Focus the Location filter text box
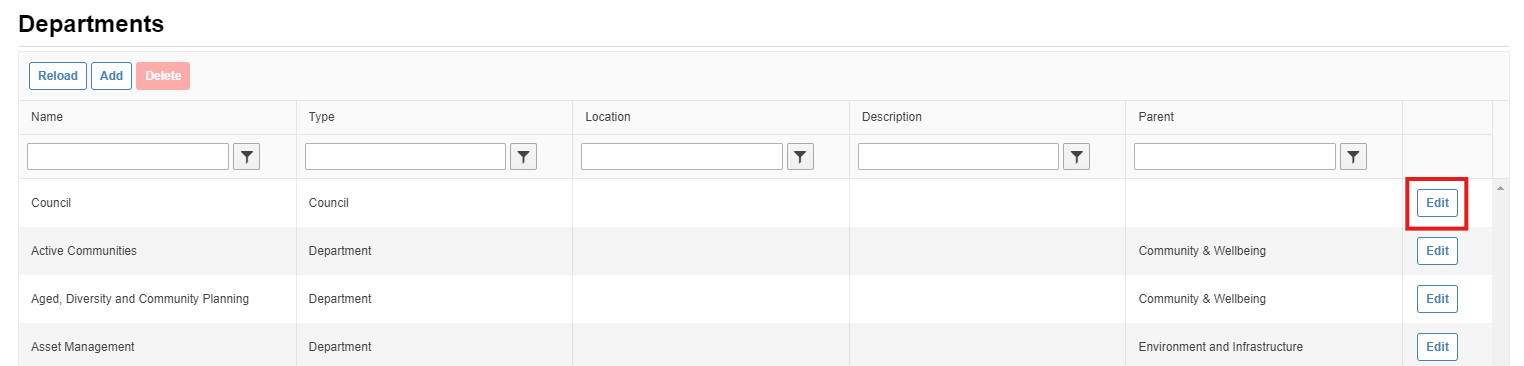The height and width of the screenshot is (366, 1524). pyautogui.click(x=682, y=157)
